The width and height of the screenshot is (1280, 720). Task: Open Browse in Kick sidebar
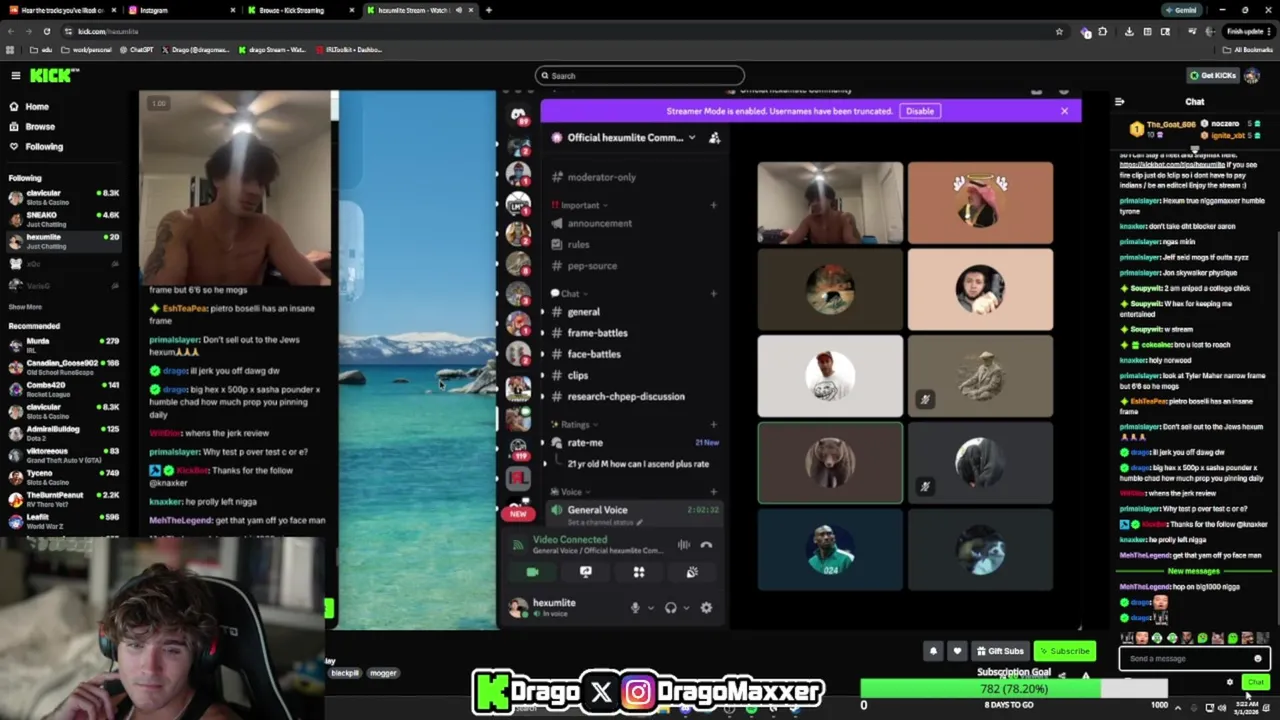[x=40, y=126]
